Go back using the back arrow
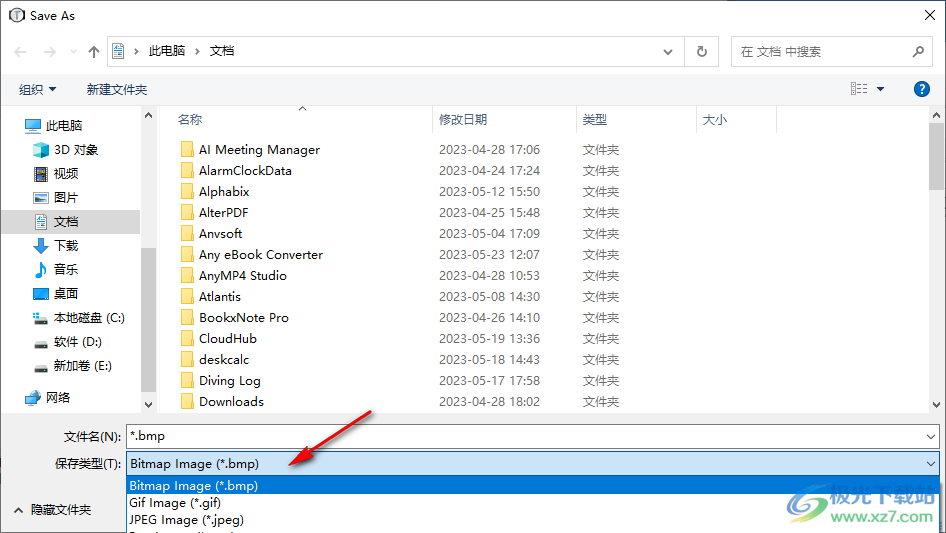 (x=20, y=52)
